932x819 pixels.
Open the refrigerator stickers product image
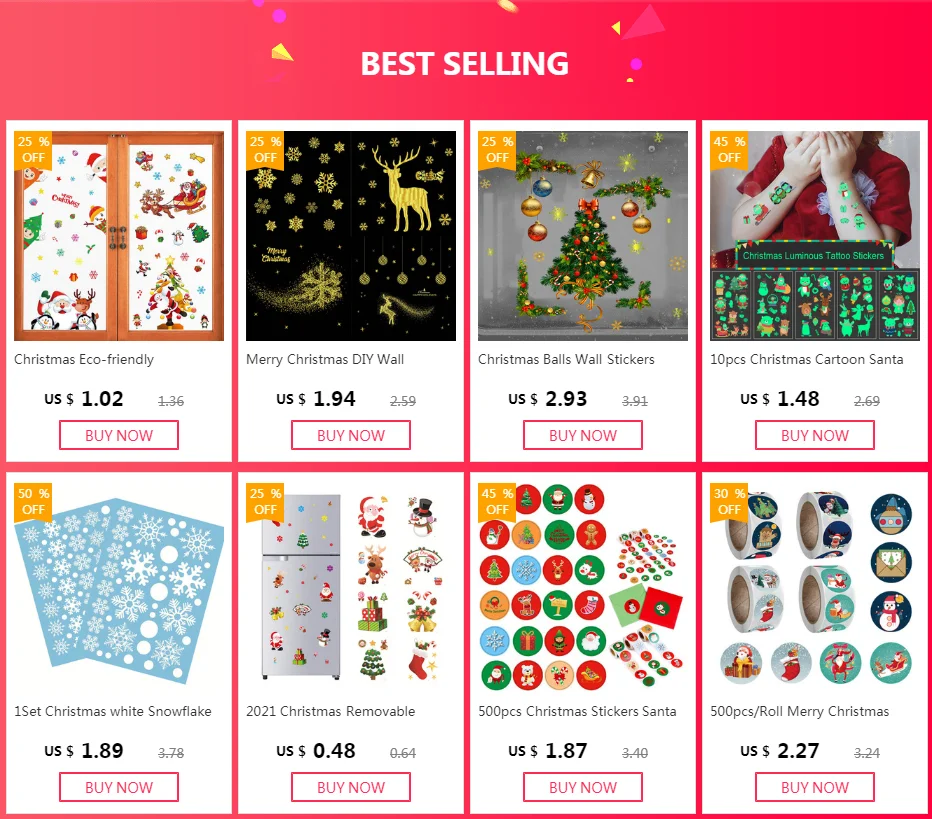click(351, 588)
